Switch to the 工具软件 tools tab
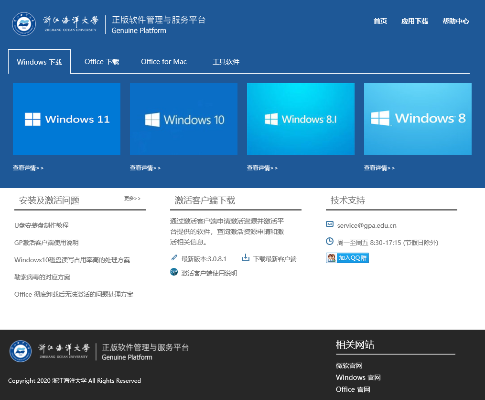This screenshot has height=400, width=485. [x=226, y=62]
